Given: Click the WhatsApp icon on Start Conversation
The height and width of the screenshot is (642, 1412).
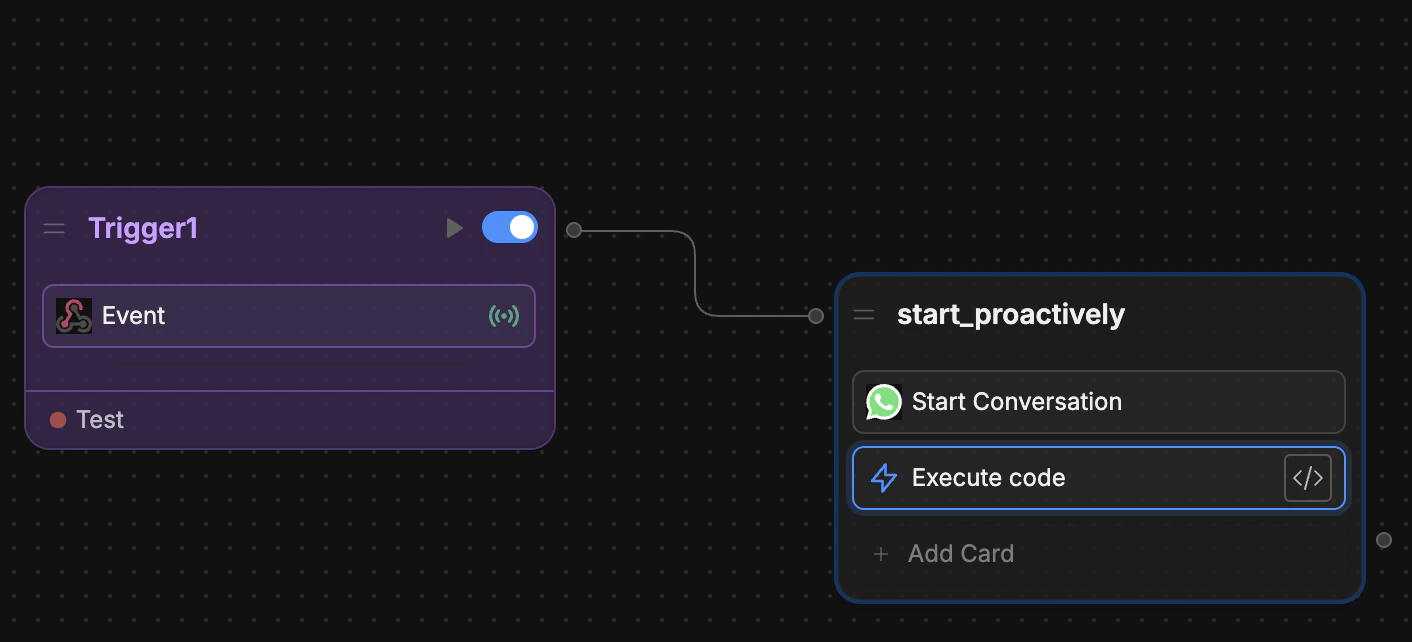Looking at the screenshot, I should (883, 402).
